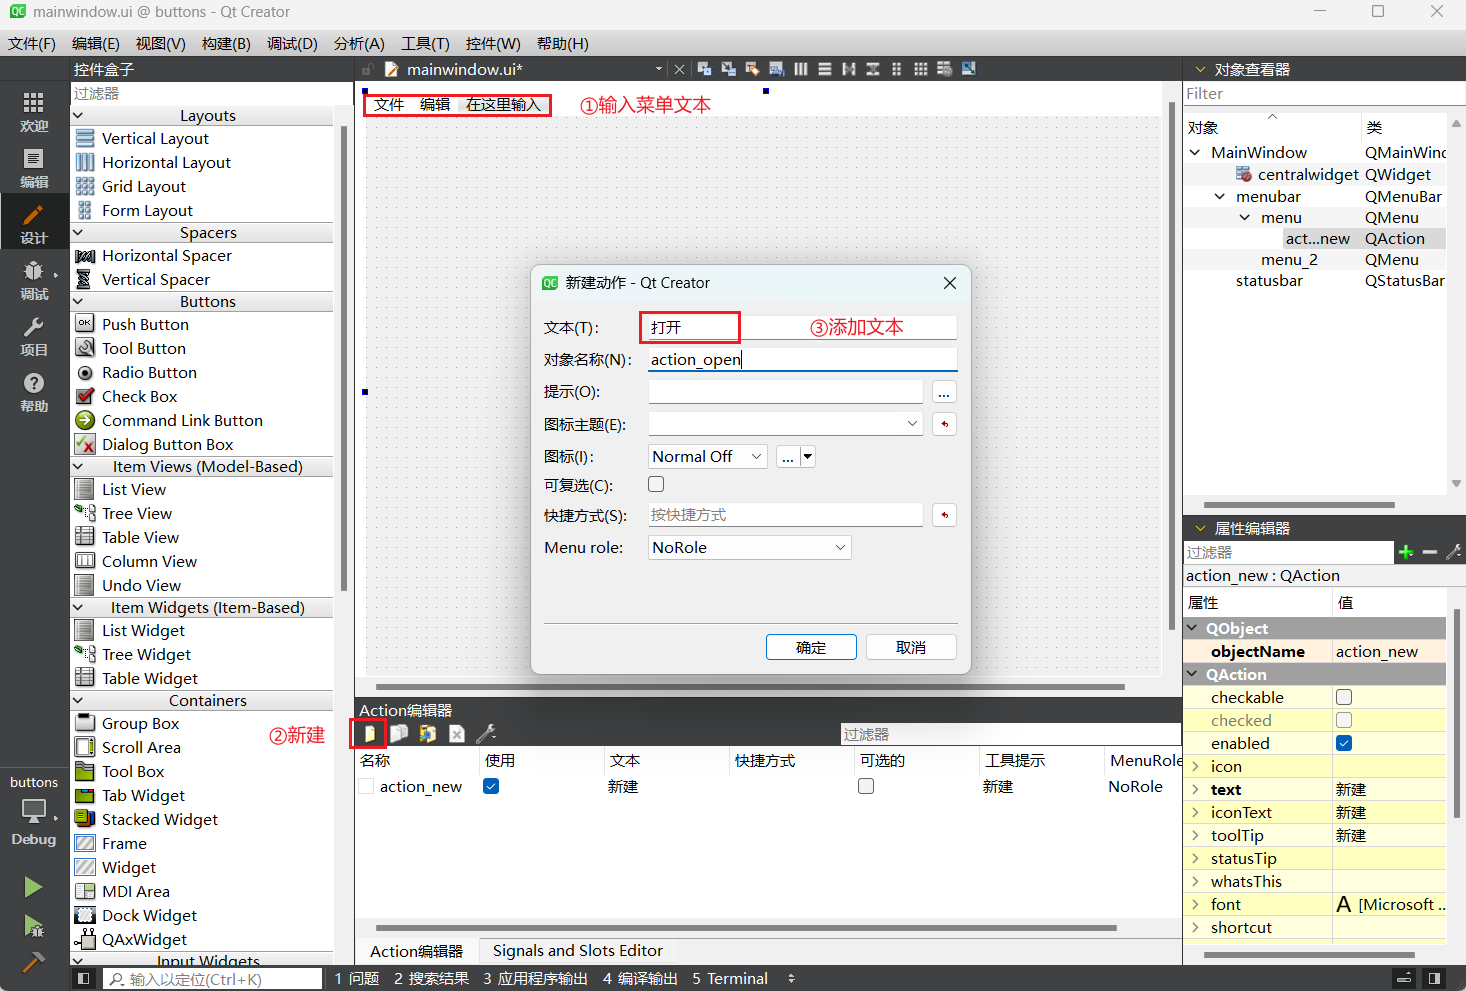Click horizontal scrollbar under form canvas
Image resolution: width=1466 pixels, height=991 pixels.
pyautogui.click(x=750, y=687)
